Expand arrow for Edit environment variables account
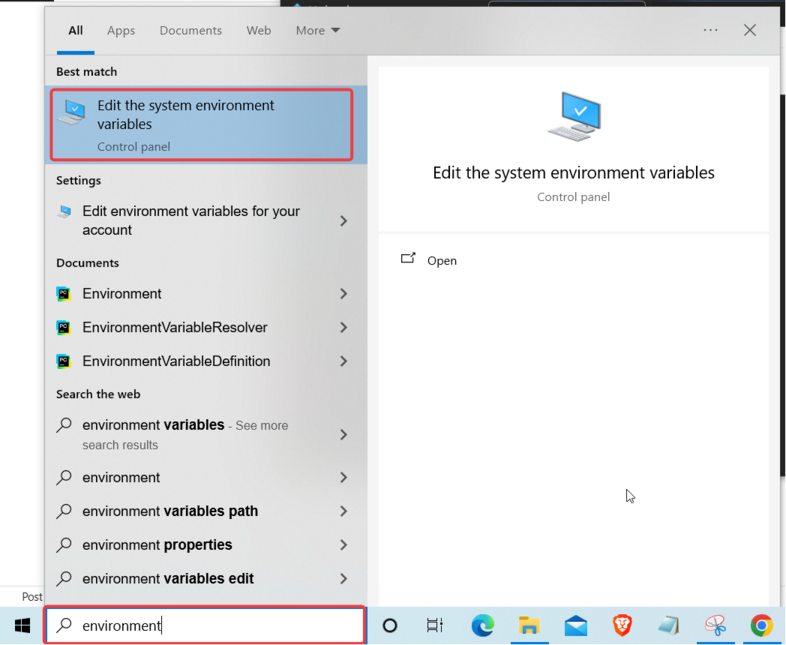Image resolution: width=786 pixels, height=645 pixels. (343, 221)
